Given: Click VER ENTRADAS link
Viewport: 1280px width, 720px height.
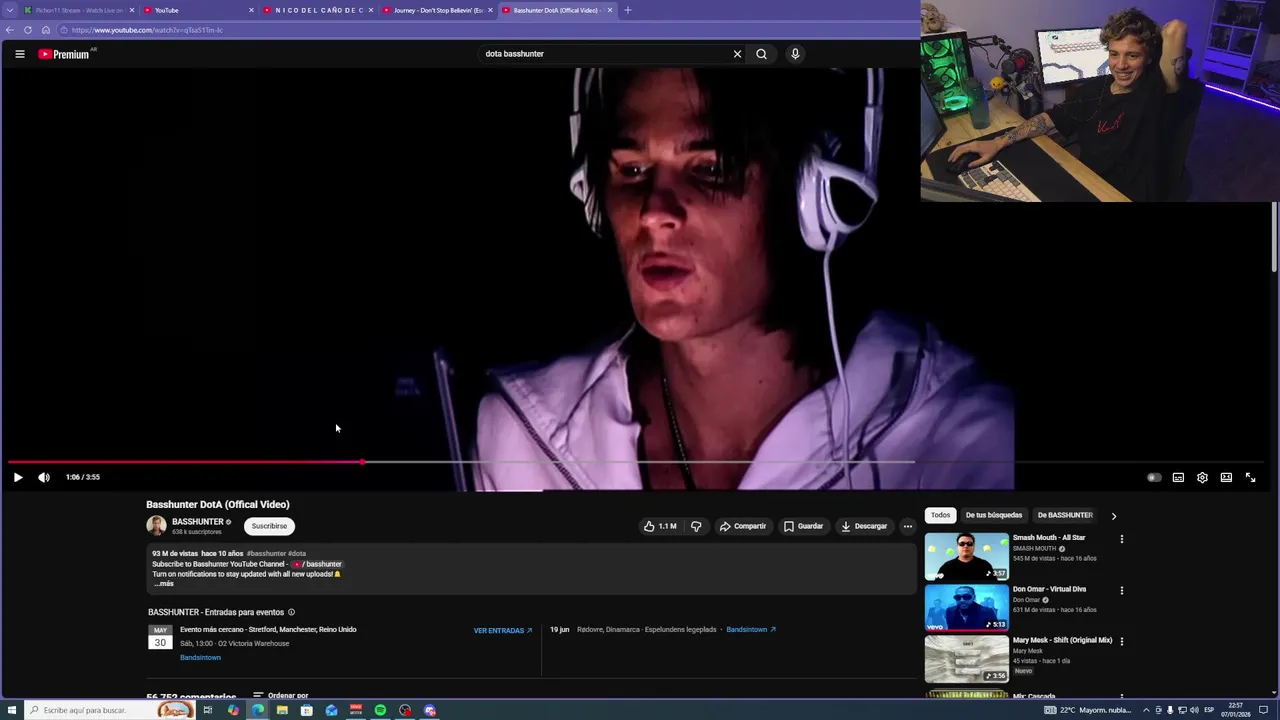Looking at the screenshot, I should [503, 631].
